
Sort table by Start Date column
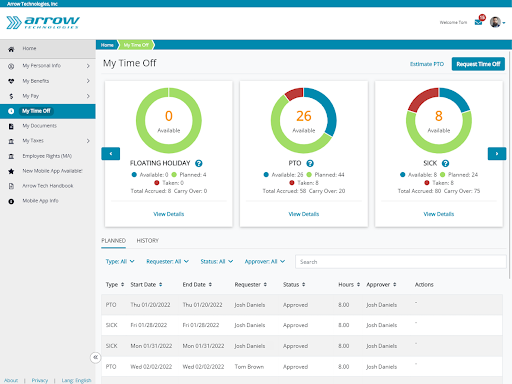(x=146, y=284)
